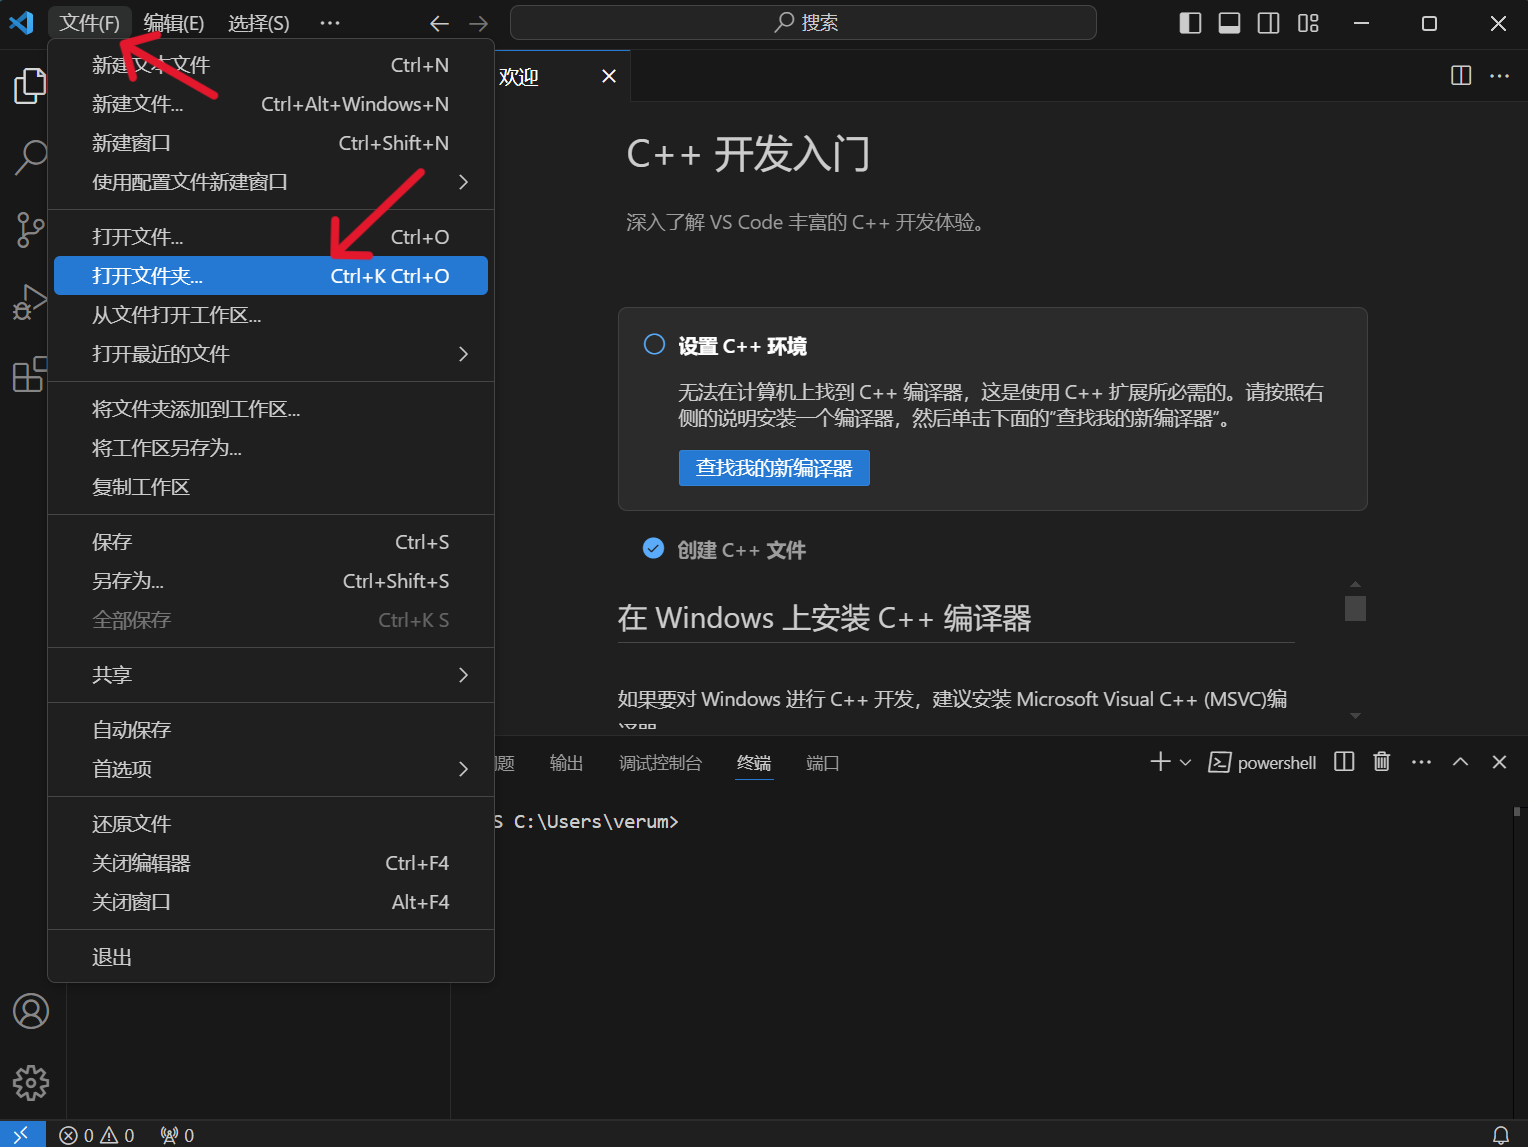Switch to the 端口 panel tab
1528x1147 pixels.
tap(822, 763)
